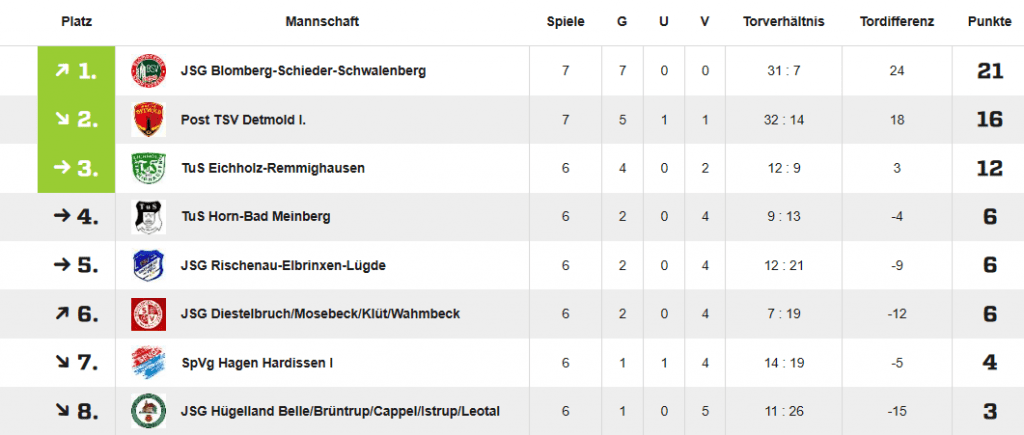Click 21 points in first row
Image resolution: width=1024 pixels, height=435 pixels.
(990, 71)
